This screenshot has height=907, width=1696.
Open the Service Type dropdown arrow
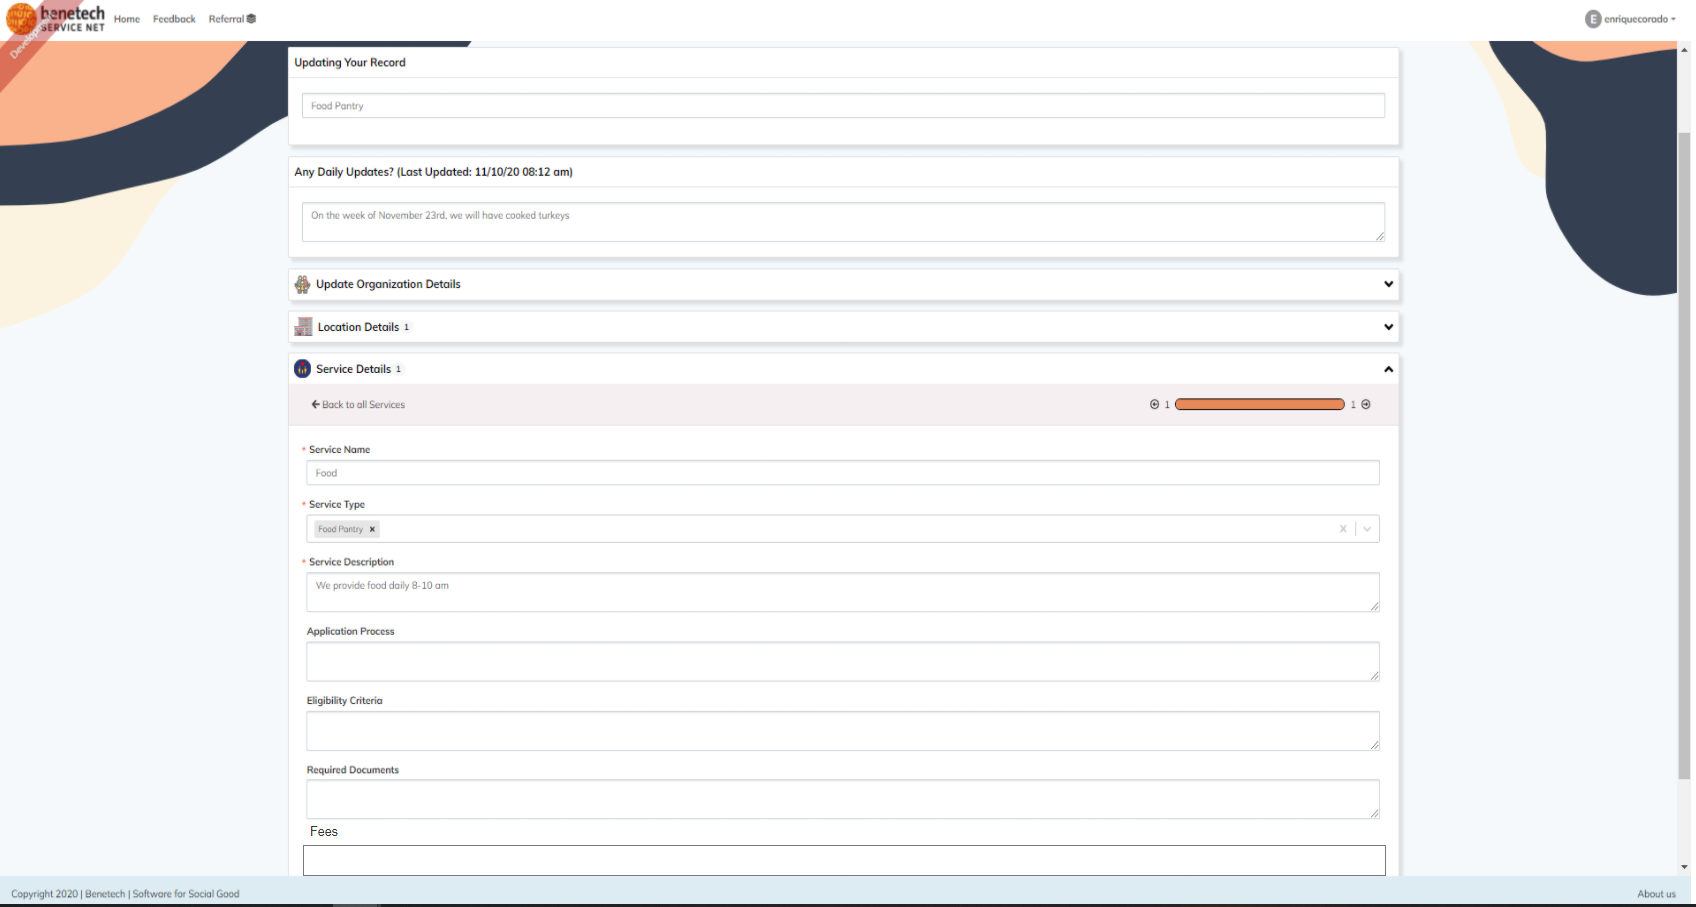tap(1367, 529)
